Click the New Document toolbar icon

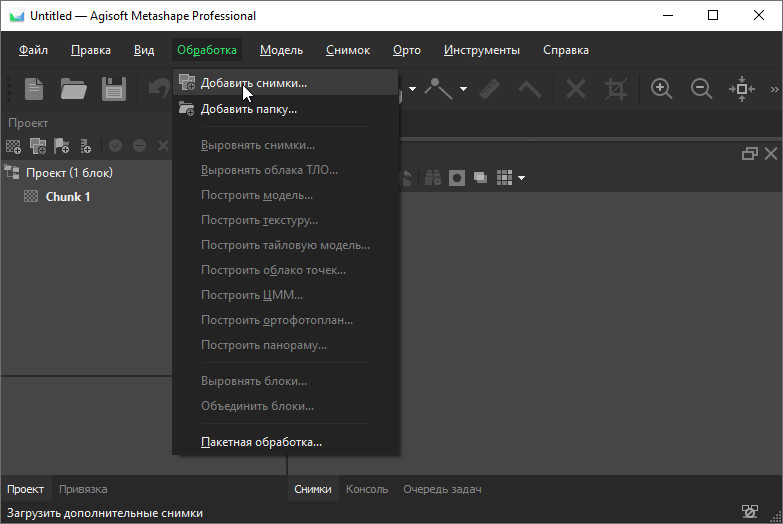pos(34,88)
